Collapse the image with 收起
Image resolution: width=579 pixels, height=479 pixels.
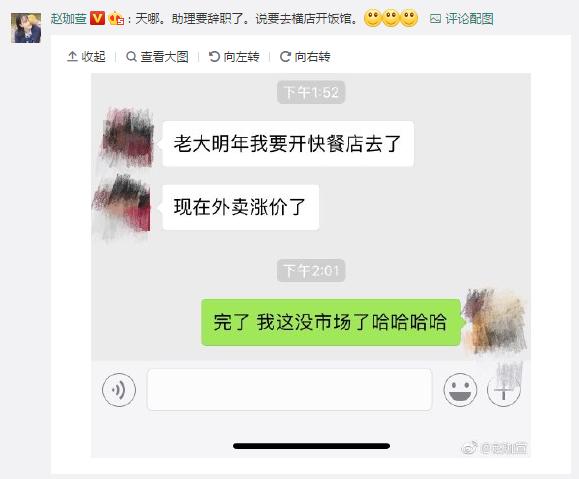(x=86, y=57)
